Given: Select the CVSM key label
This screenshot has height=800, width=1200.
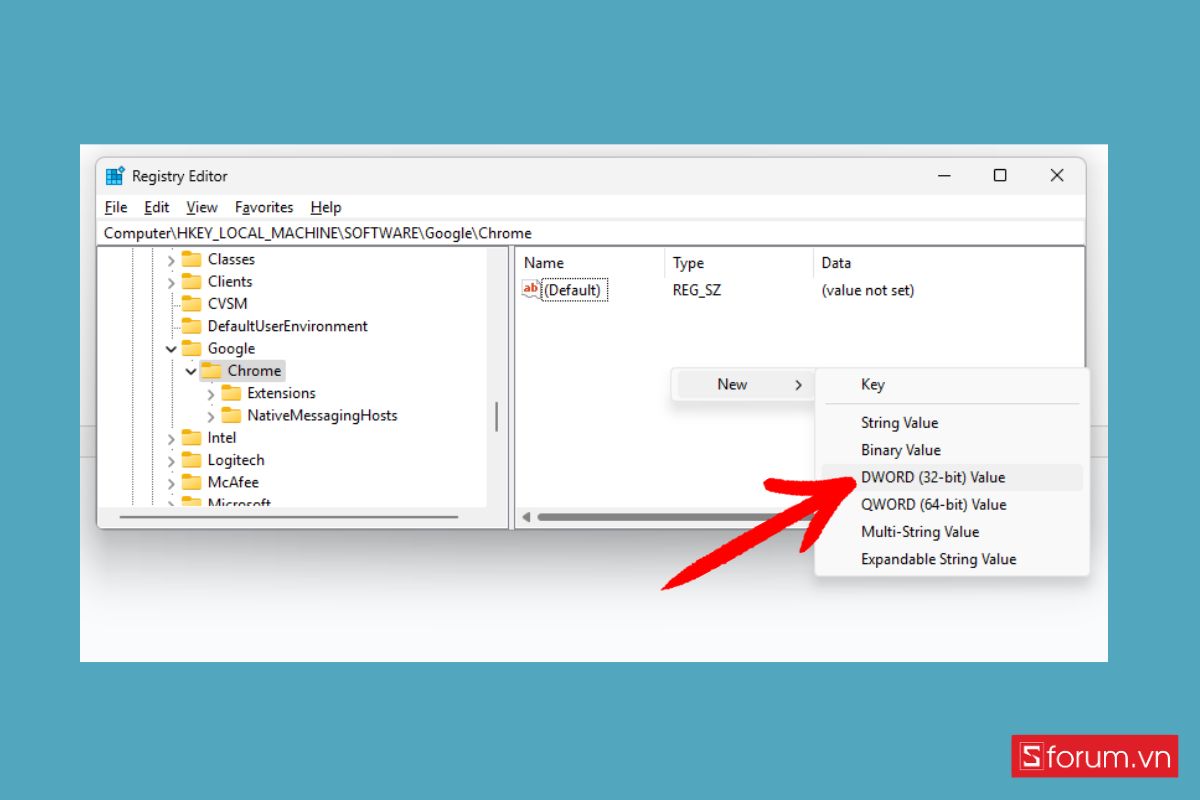Looking at the screenshot, I should [227, 303].
